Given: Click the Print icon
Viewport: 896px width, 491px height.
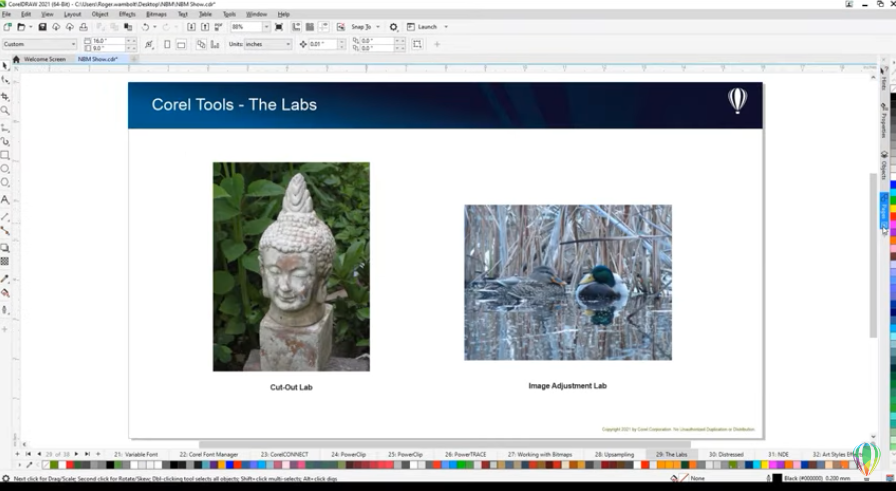Looking at the screenshot, I should (83, 27).
